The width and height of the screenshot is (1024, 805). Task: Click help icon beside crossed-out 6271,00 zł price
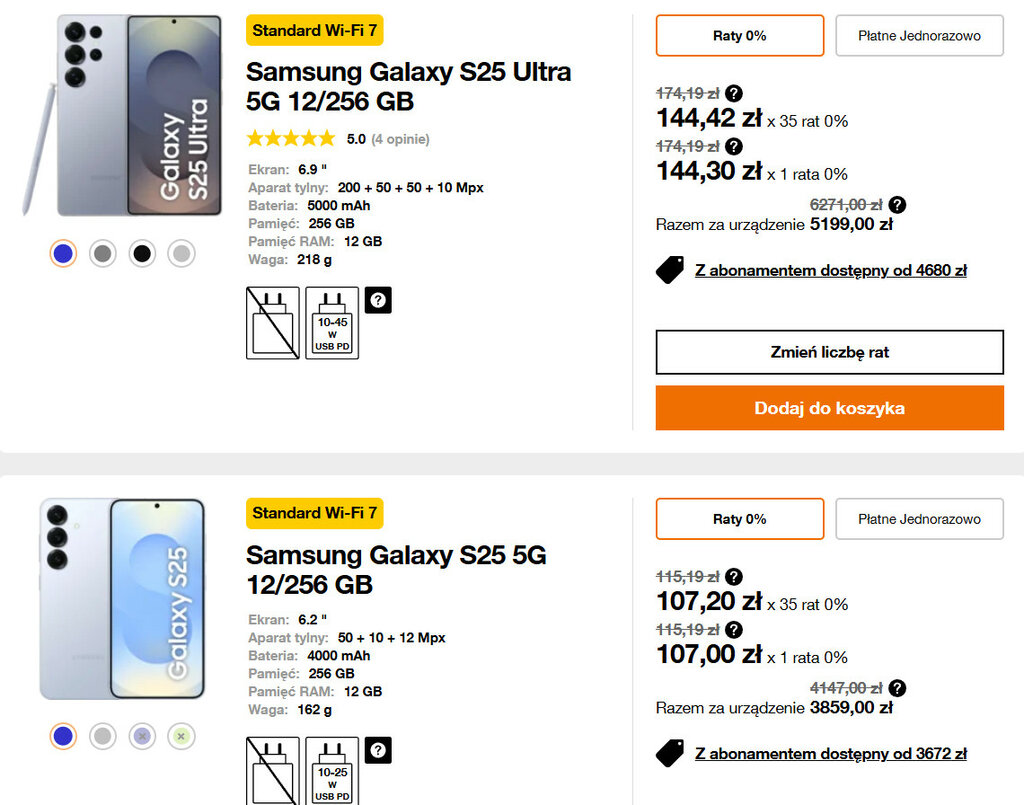point(897,205)
